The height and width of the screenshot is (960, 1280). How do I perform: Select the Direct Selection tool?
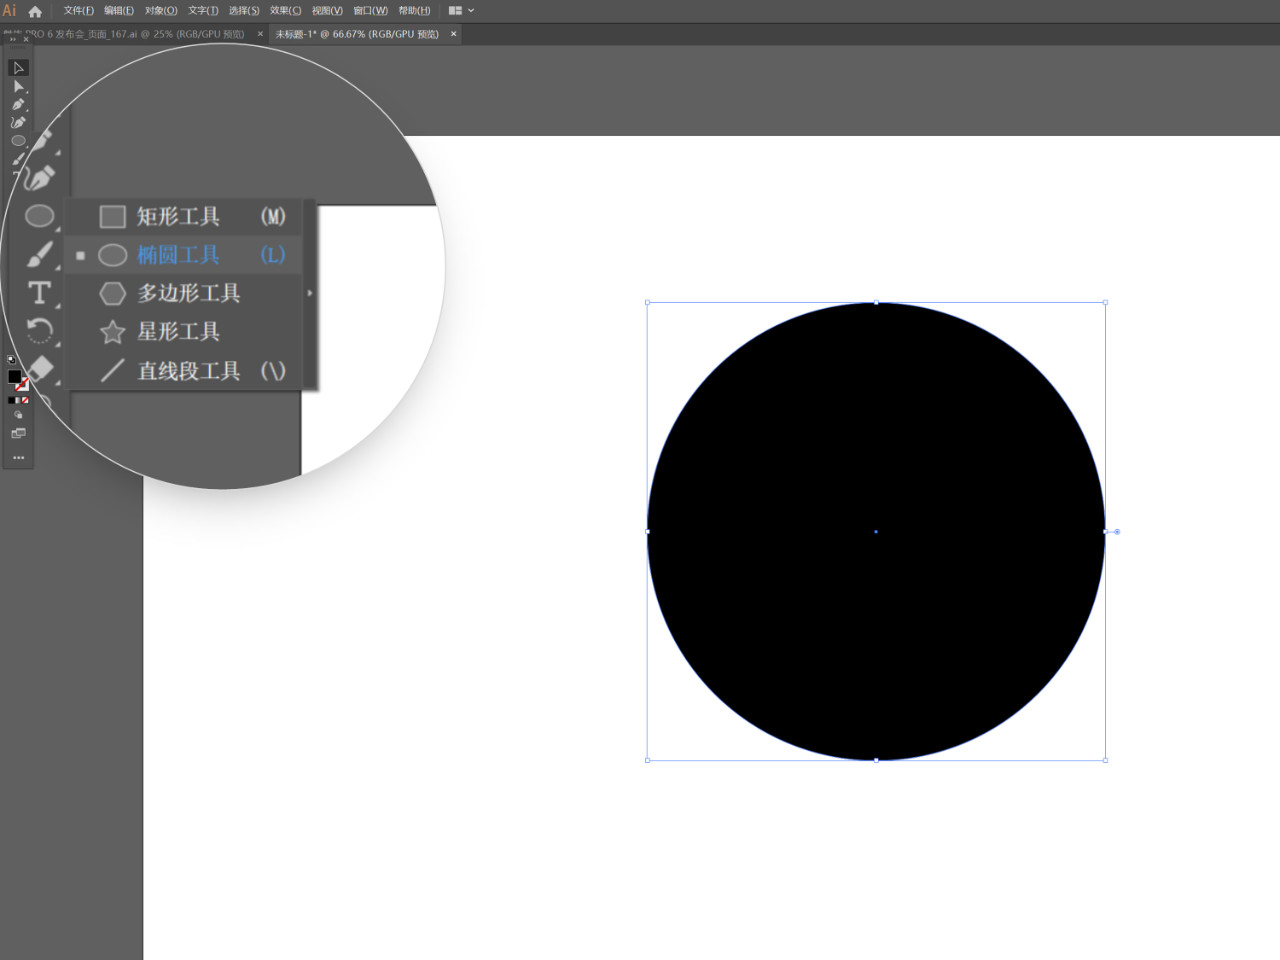click(x=18, y=86)
